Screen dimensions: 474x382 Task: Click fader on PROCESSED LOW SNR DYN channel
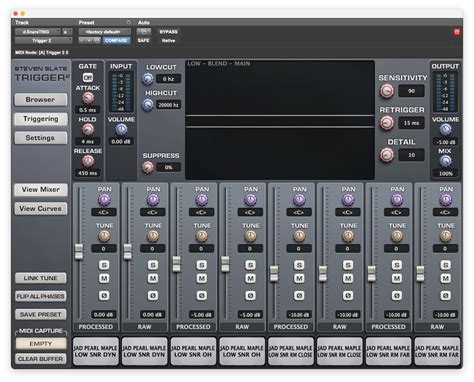pyautogui.click(x=79, y=252)
